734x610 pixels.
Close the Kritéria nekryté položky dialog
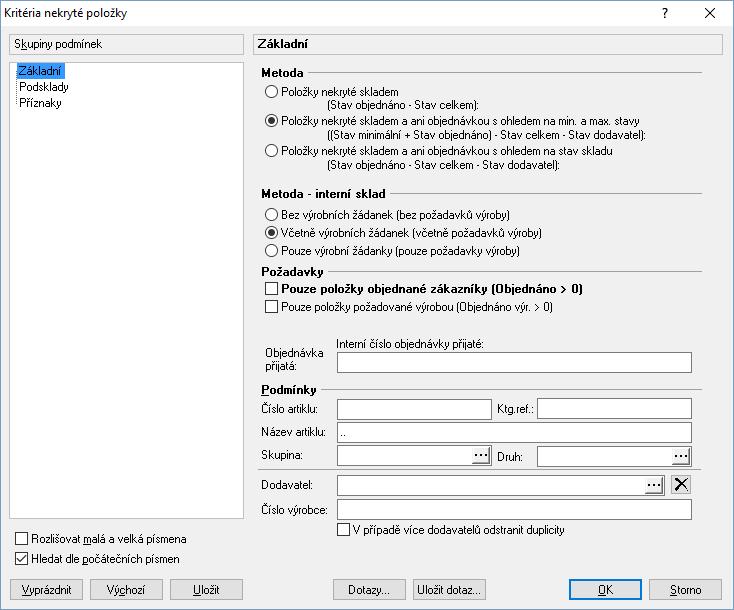pos(710,13)
